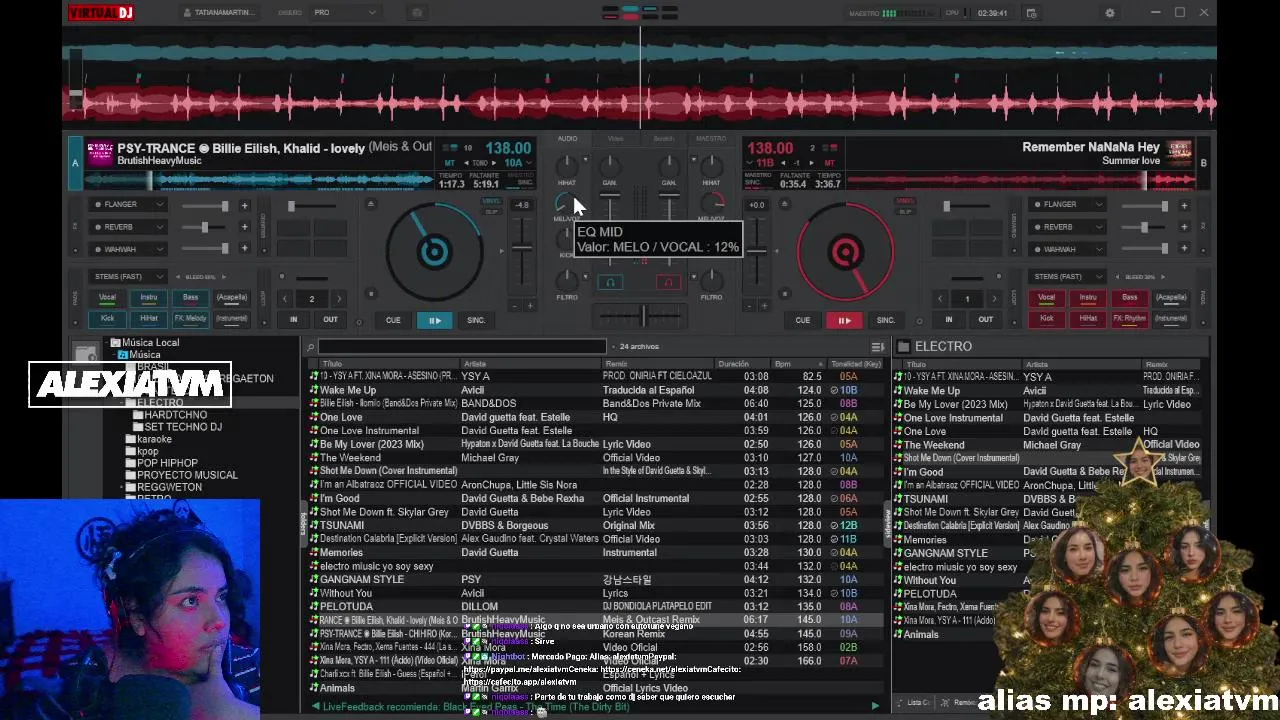Select the SET TECHNO DJ folder

click(183, 427)
